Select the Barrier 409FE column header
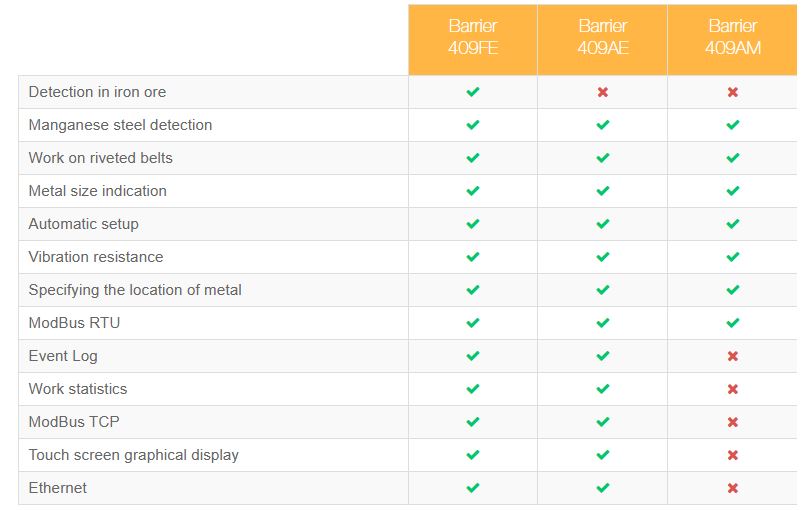 tap(473, 39)
